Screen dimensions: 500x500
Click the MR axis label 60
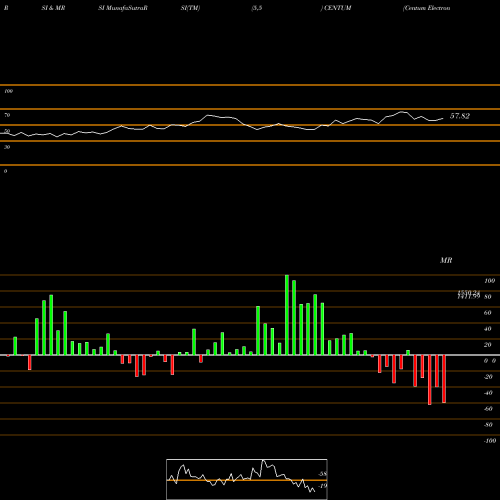[487, 313]
